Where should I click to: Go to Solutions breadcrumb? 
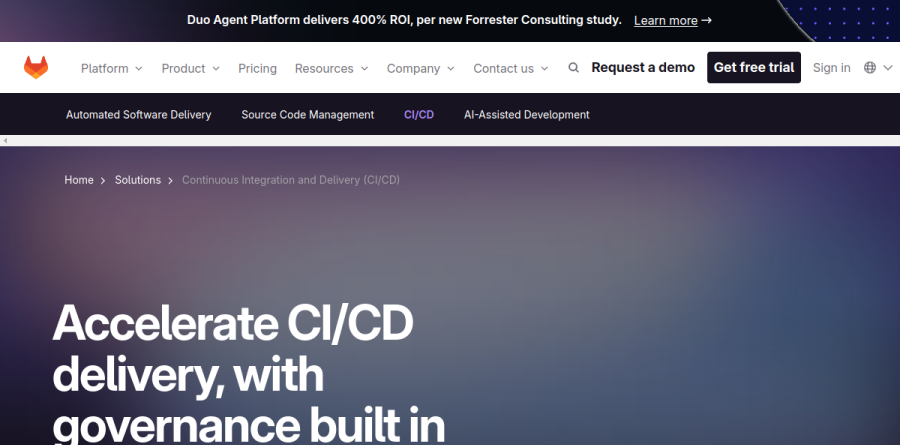[138, 180]
